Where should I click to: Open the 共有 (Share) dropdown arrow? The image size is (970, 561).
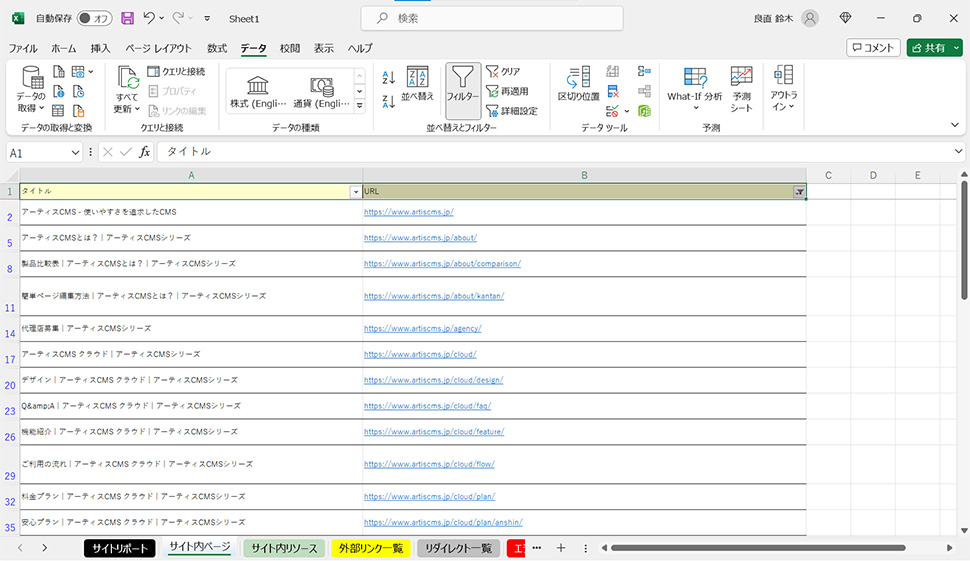tap(956, 48)
